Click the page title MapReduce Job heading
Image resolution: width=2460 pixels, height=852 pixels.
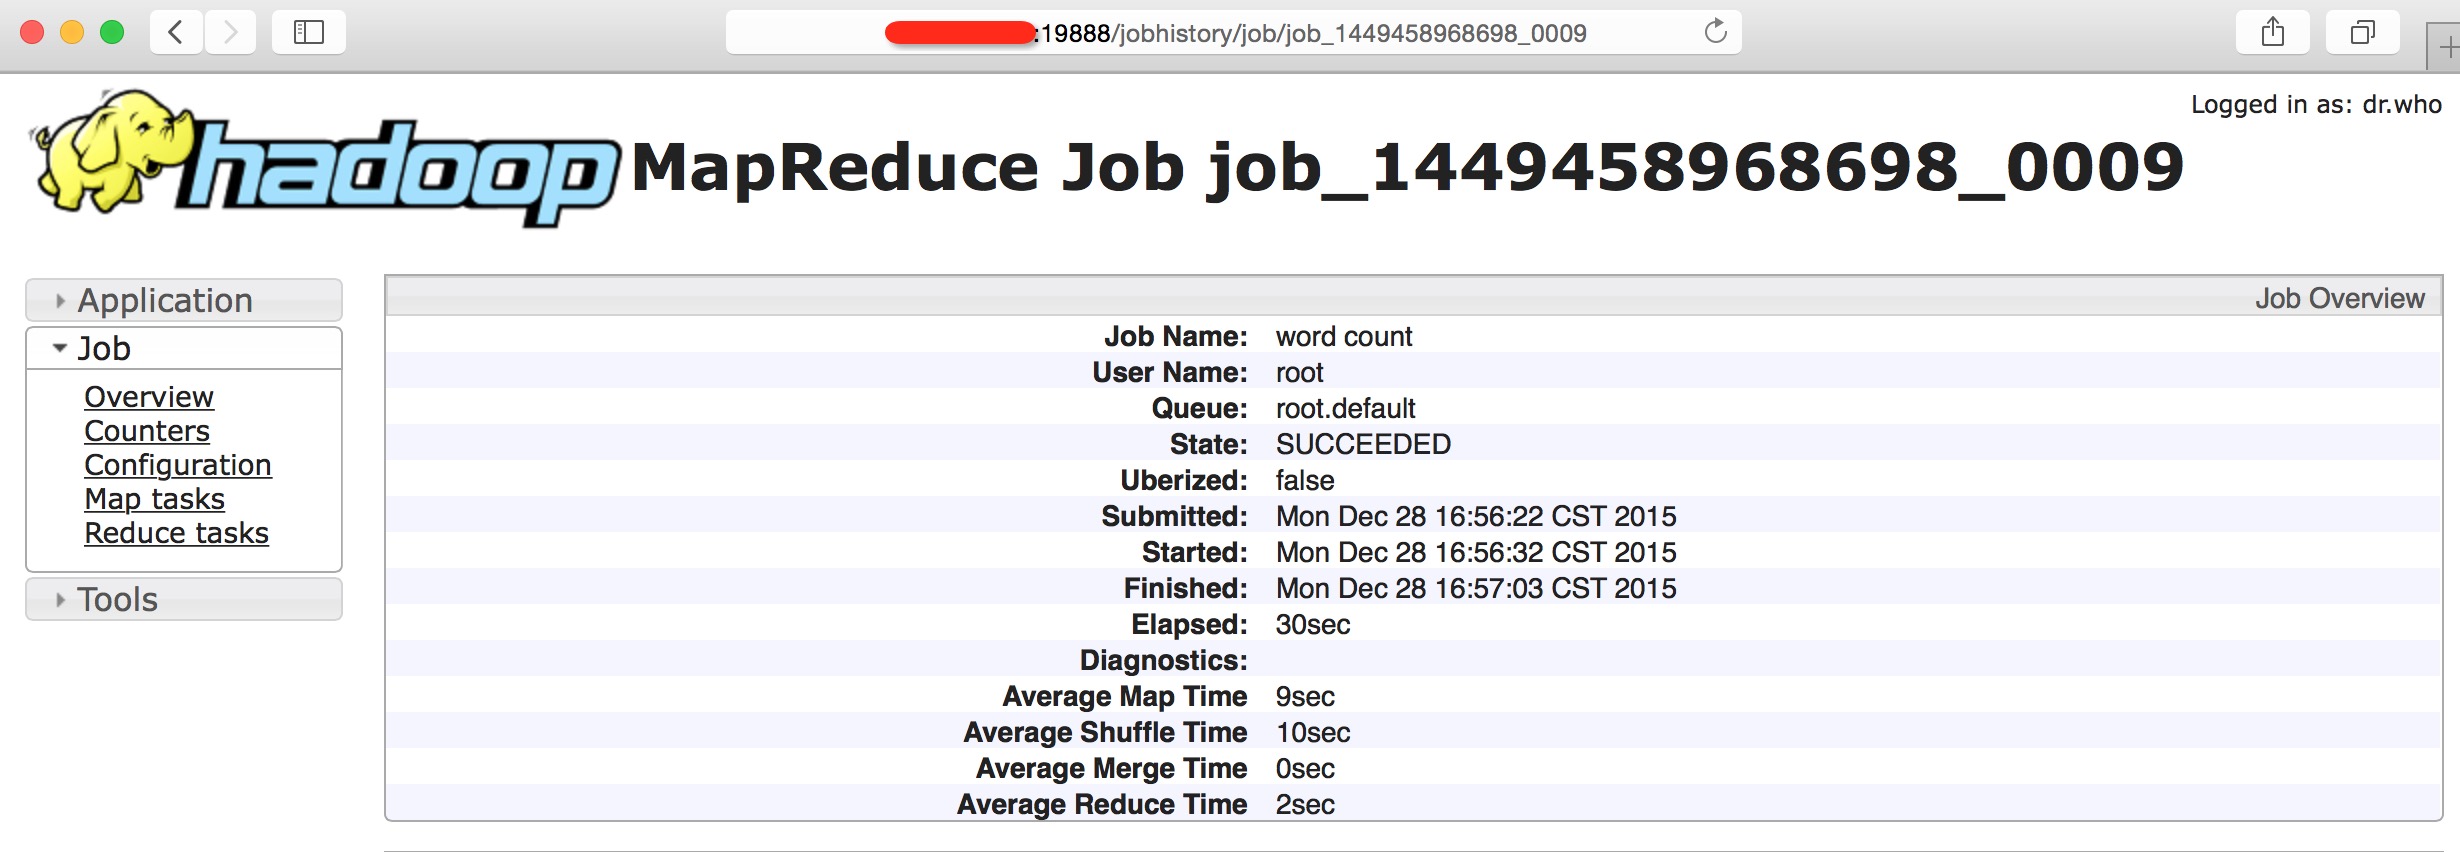pyautogui.click(x=1407, y=167)
